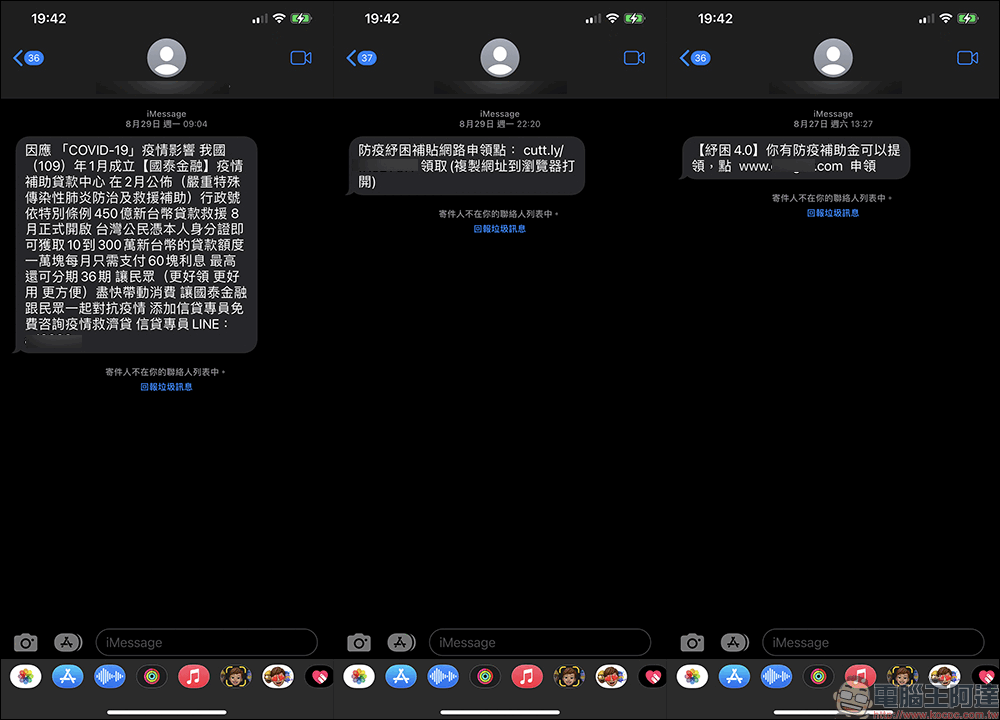1000x720 pixels.
Task: Open App Store in COVID-19 loan conversation drawer
Action: tap(68, 676)
